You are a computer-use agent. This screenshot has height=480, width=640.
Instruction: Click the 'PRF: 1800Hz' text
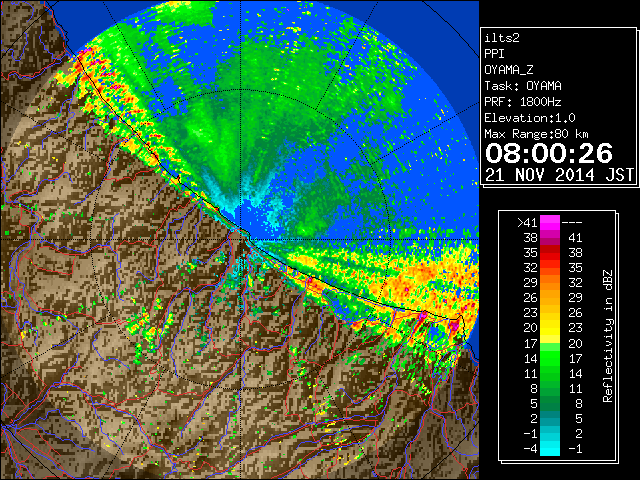pos(523,102)
